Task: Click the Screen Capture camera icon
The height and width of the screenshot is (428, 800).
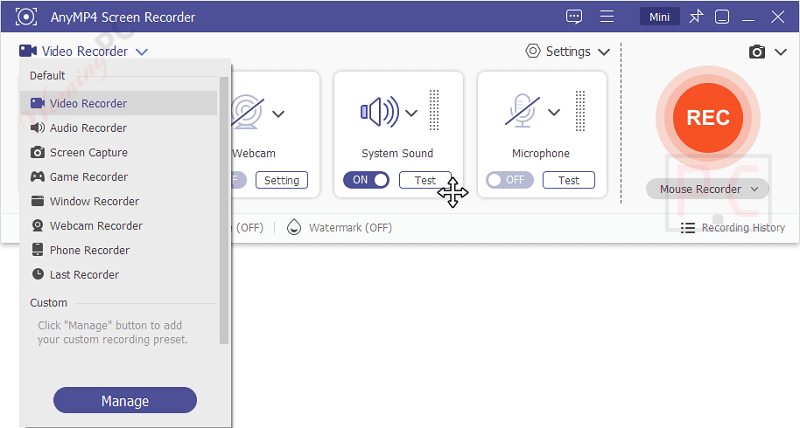Action: (37, 152)
